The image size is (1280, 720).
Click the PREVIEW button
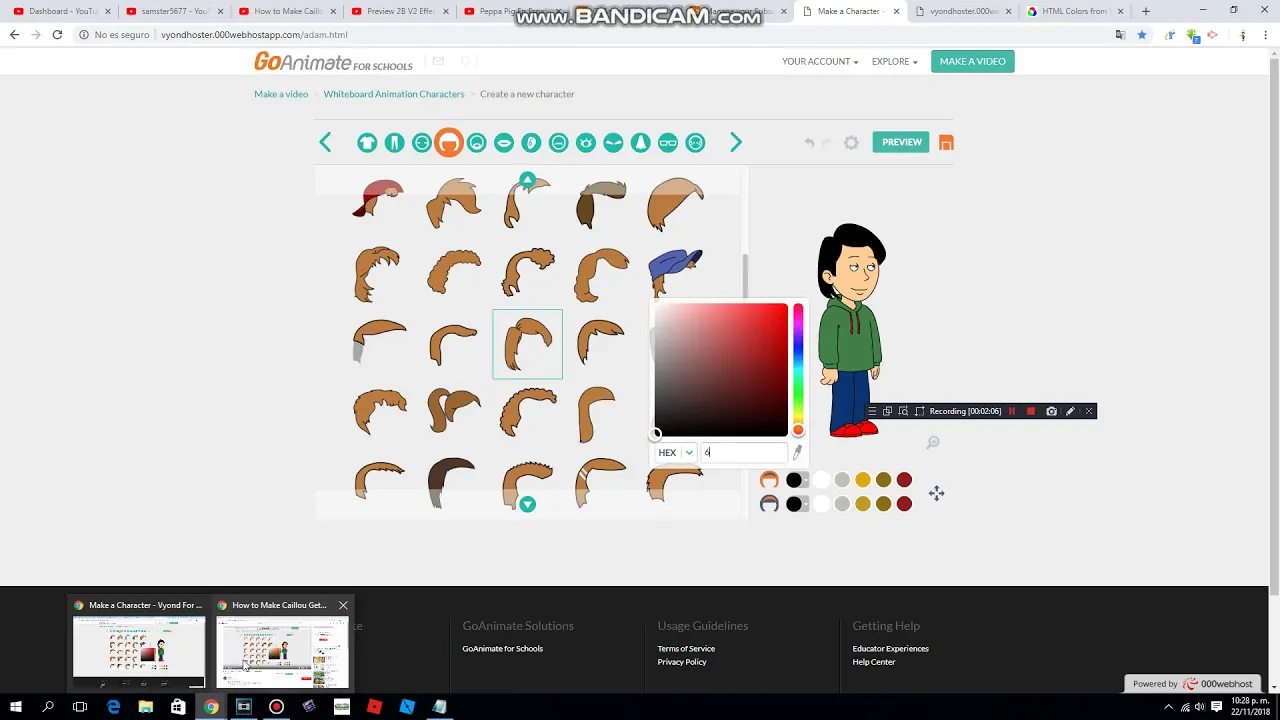[901, 142]
